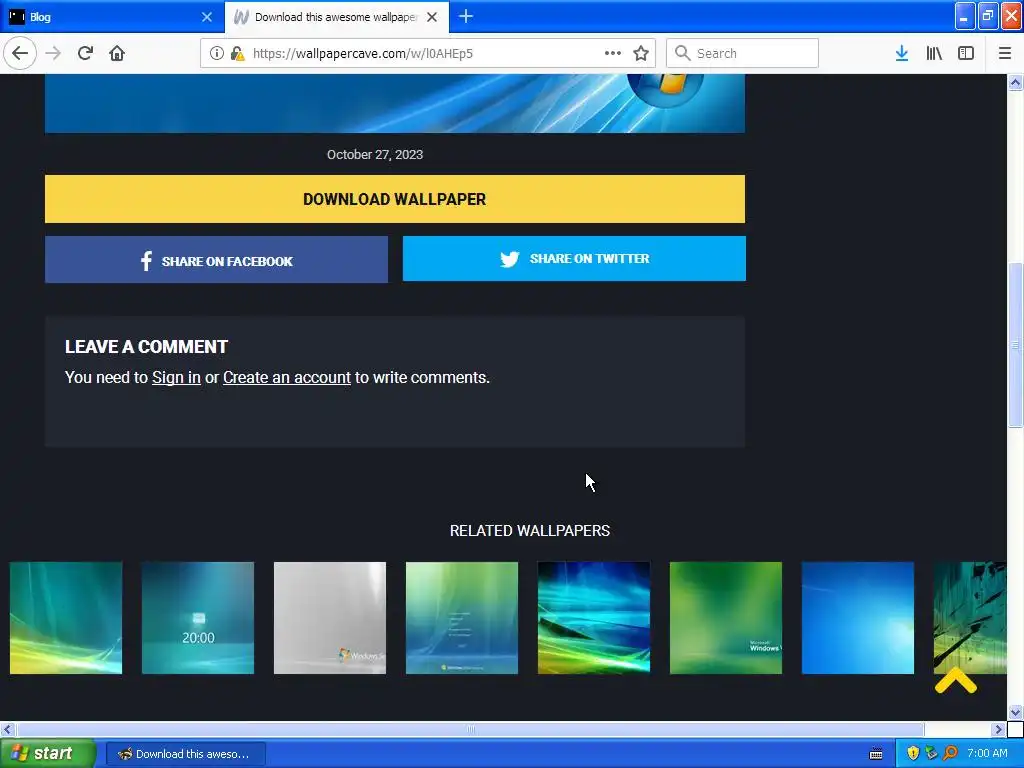Toggle the sidebar view icon
1024x768 pixels.
coord(966,53)
